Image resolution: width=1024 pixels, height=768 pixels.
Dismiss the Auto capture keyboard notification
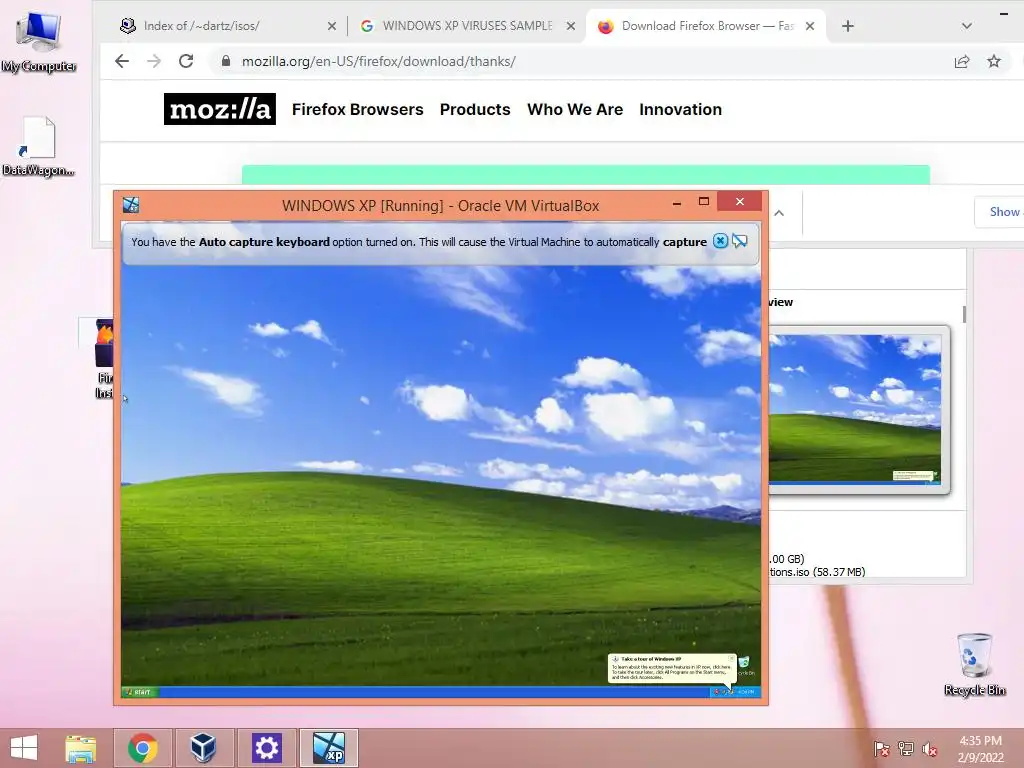(720, 241)
